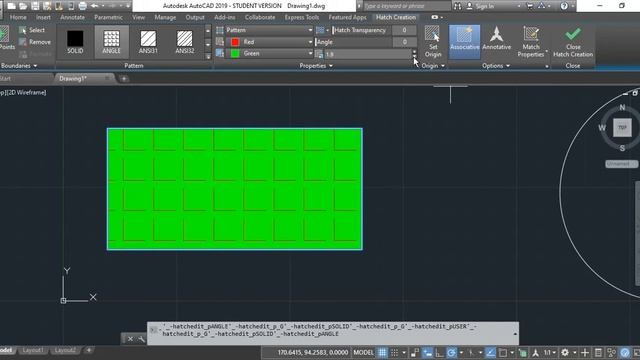The image size is (640, 360).
Task: Open the Green background color dropdown
Action: [x=269, y=53]
